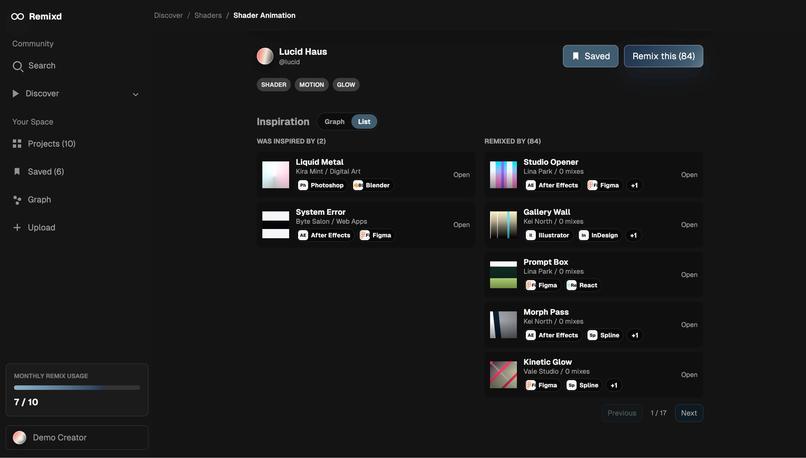This screenshot has height=458, width=806.
Task: Click the Remix this (84) button
Action: pyautogui.click(x=664, y=56)
